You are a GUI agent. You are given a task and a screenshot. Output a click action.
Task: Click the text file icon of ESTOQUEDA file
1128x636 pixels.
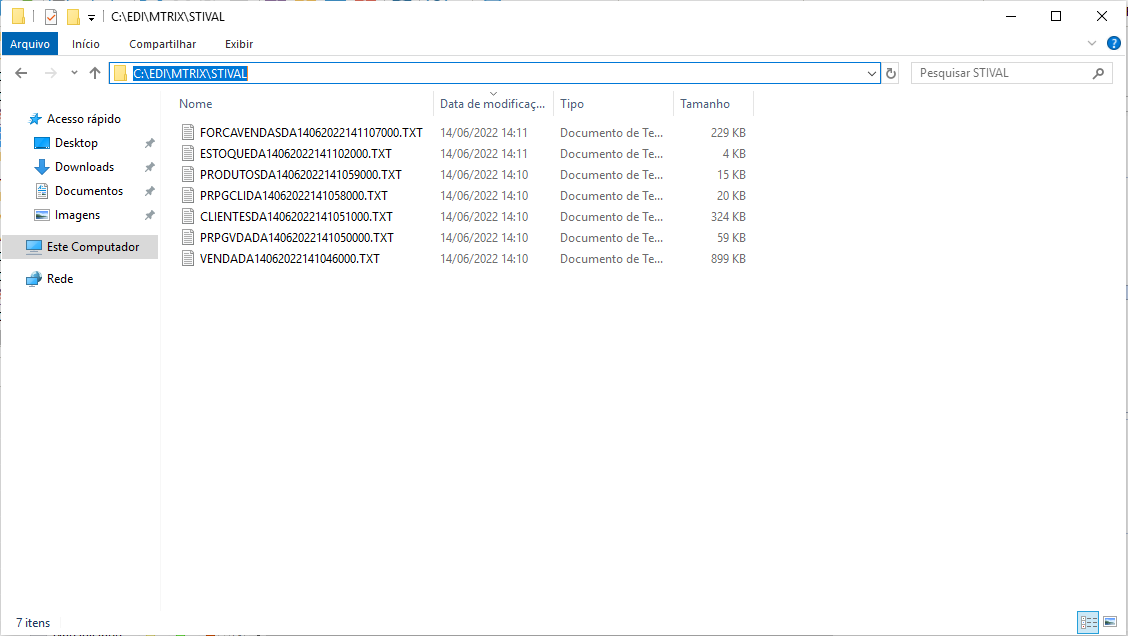[188, 153]
